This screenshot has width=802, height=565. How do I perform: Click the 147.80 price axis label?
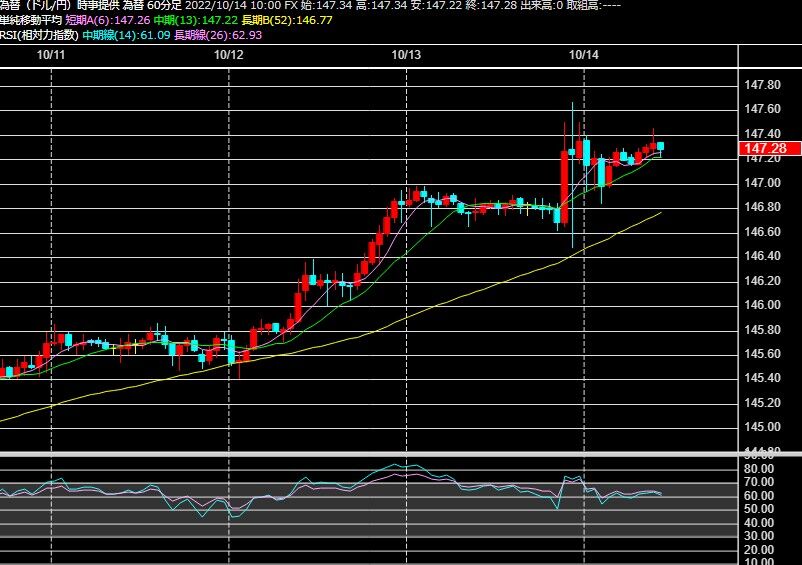click(x=763, y=85)
